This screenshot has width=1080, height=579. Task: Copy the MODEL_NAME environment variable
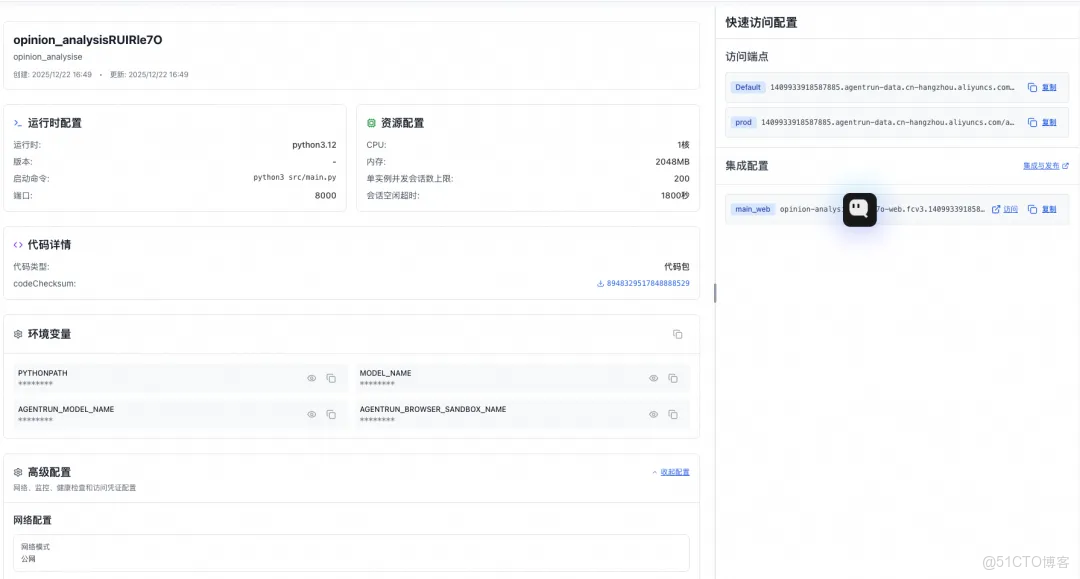tap(672, 378)
